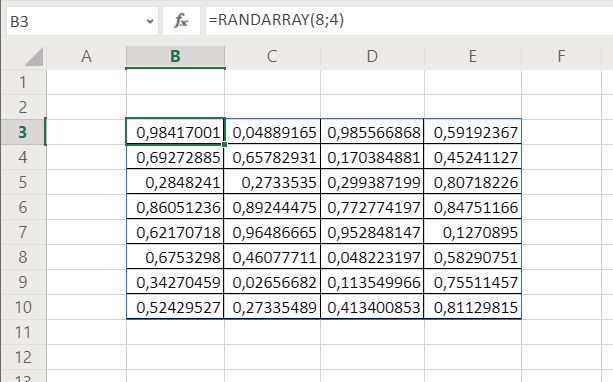Click cell with value 0,89244475
The image size is (613, 382).
272,207
